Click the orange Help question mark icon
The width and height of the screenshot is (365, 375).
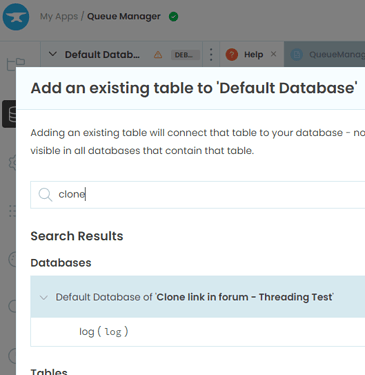pyautogui.click(x=232, y=54)
